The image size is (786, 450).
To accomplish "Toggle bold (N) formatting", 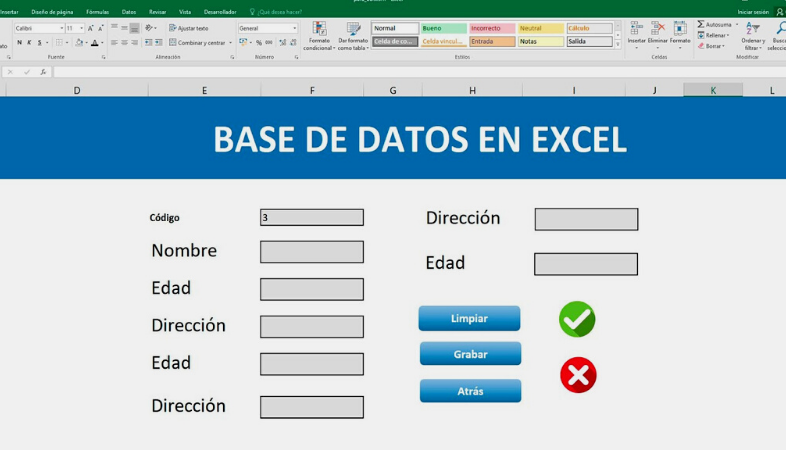I will click(20, 43).
